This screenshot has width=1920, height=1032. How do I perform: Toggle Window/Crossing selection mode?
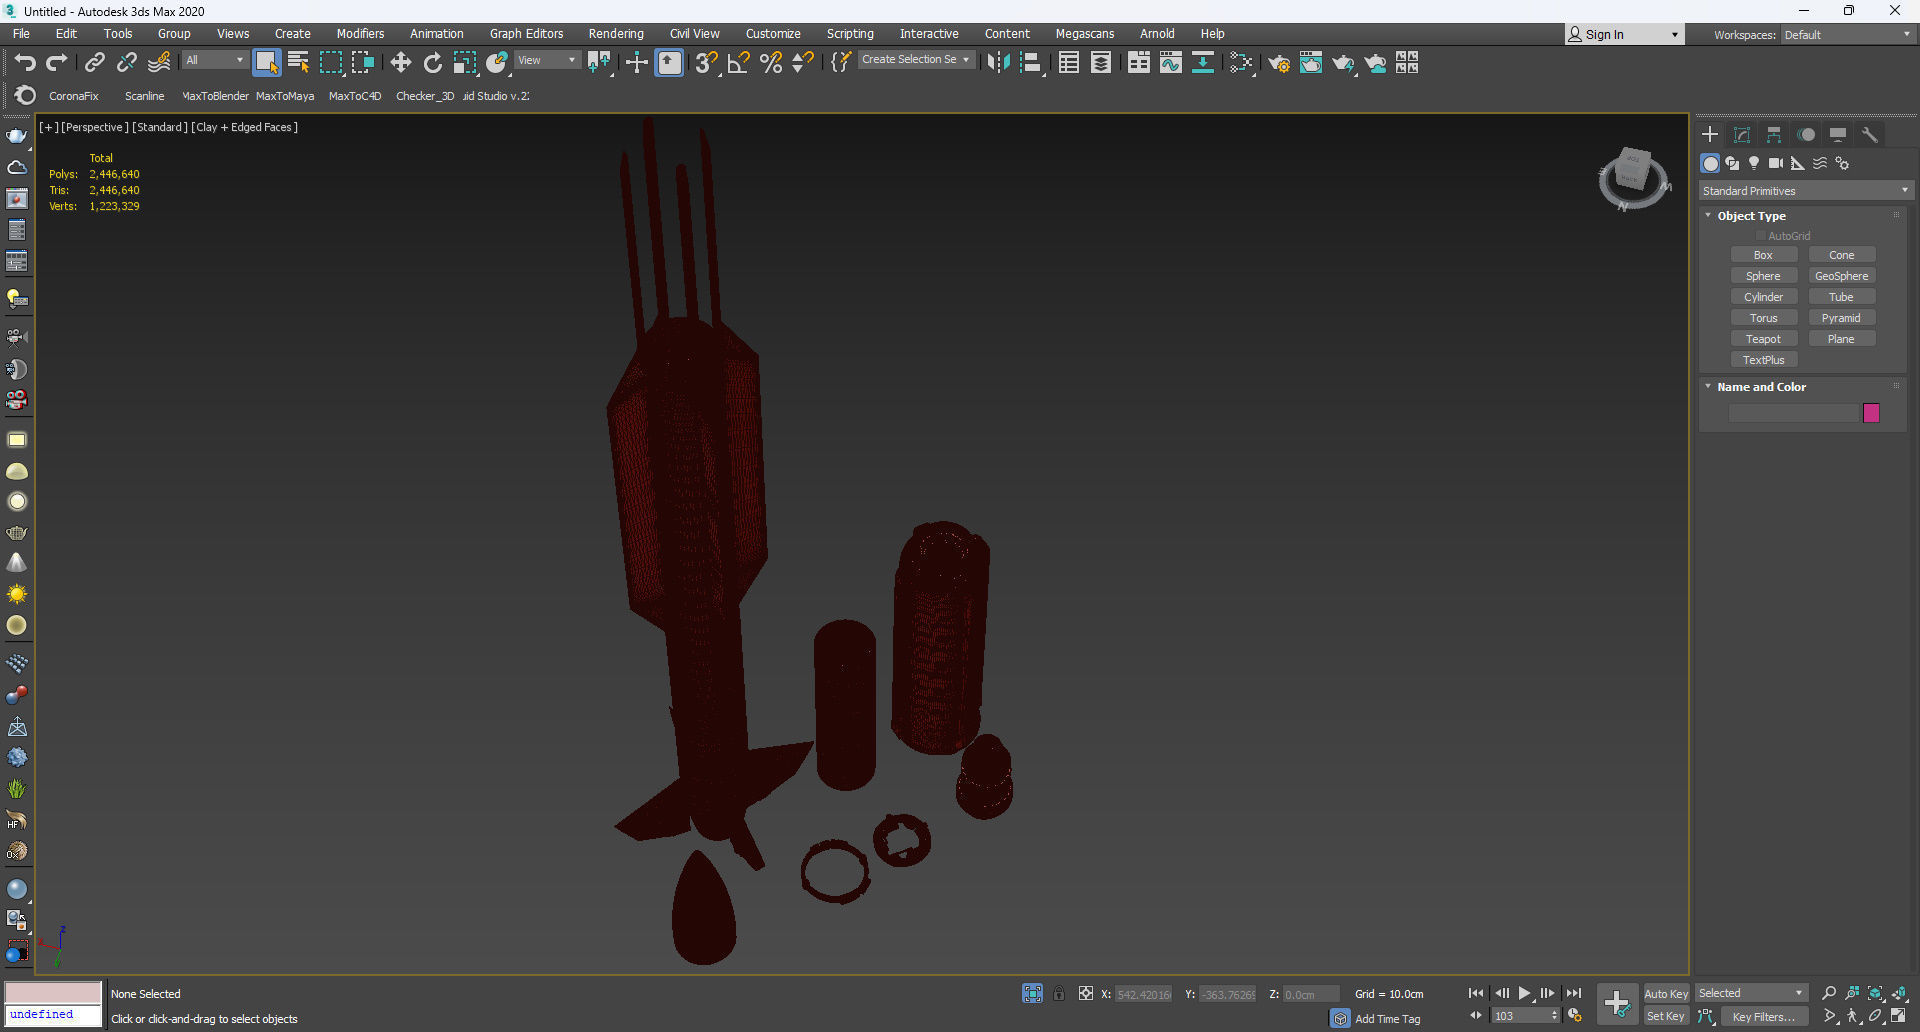pyautogui.click(x=363, y=63)
